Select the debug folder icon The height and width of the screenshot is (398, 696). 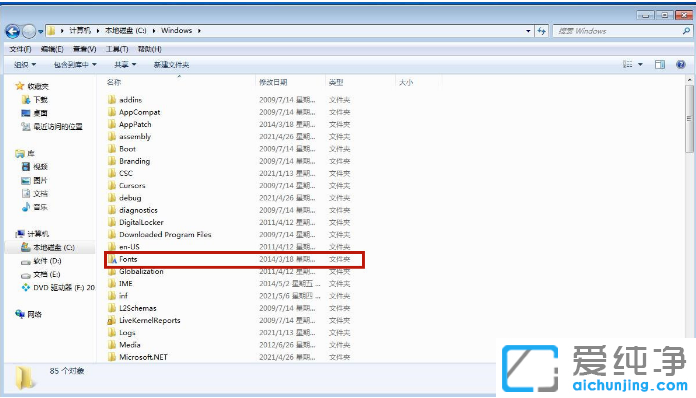tap(112, 198)
